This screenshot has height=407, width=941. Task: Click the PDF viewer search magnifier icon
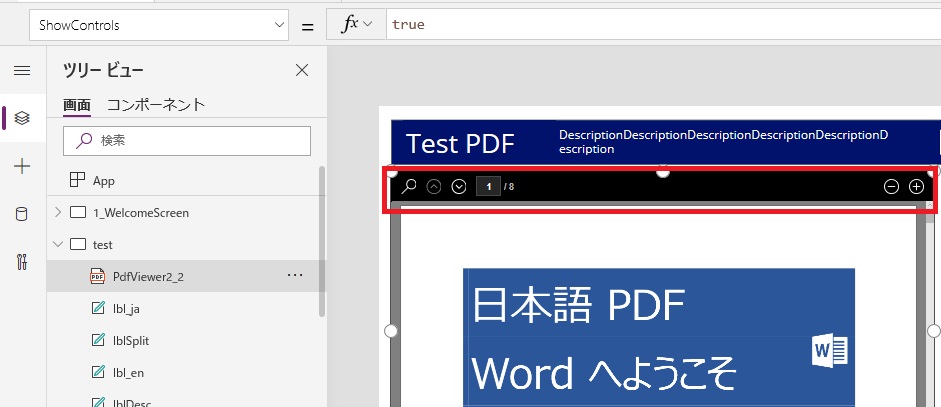click(x=409, y=187)
